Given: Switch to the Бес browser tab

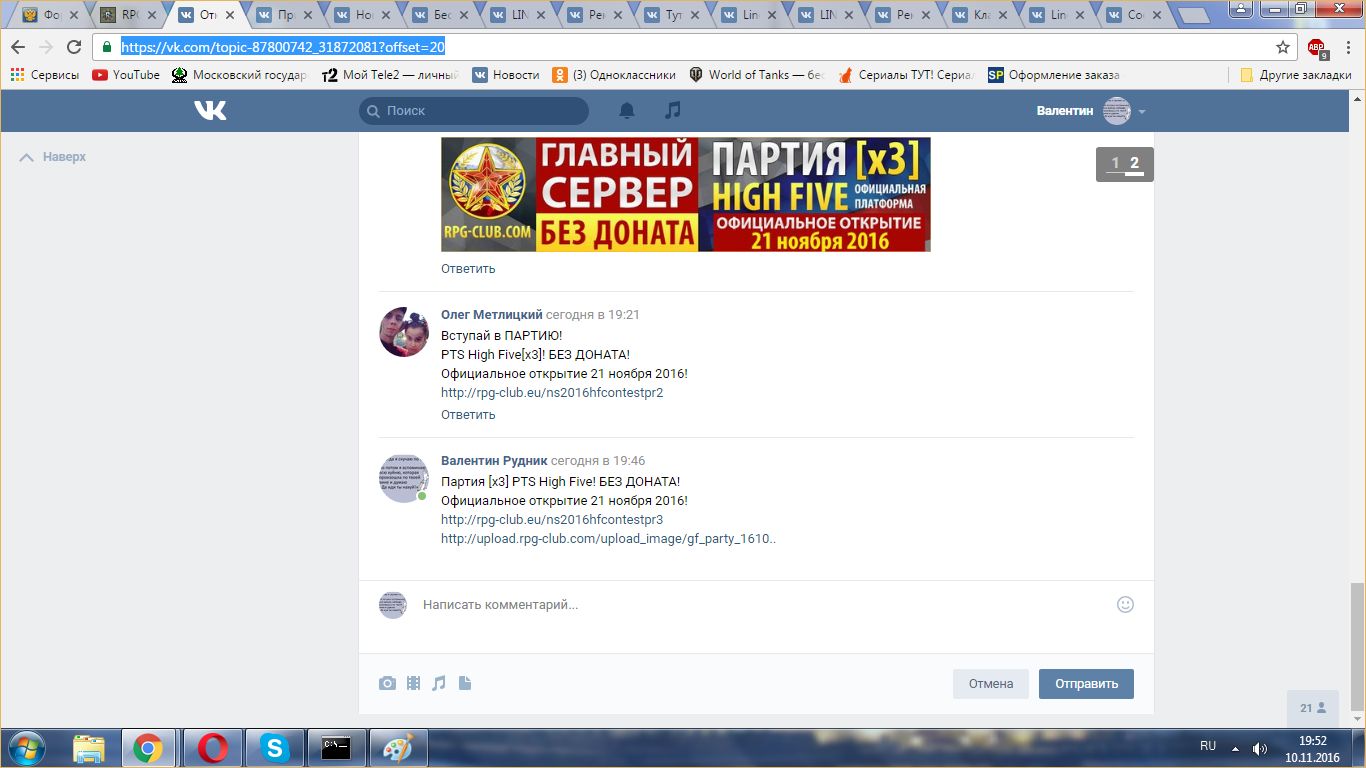Looking at the screenshot, I should pyautogui.click(x=441, y=15).
